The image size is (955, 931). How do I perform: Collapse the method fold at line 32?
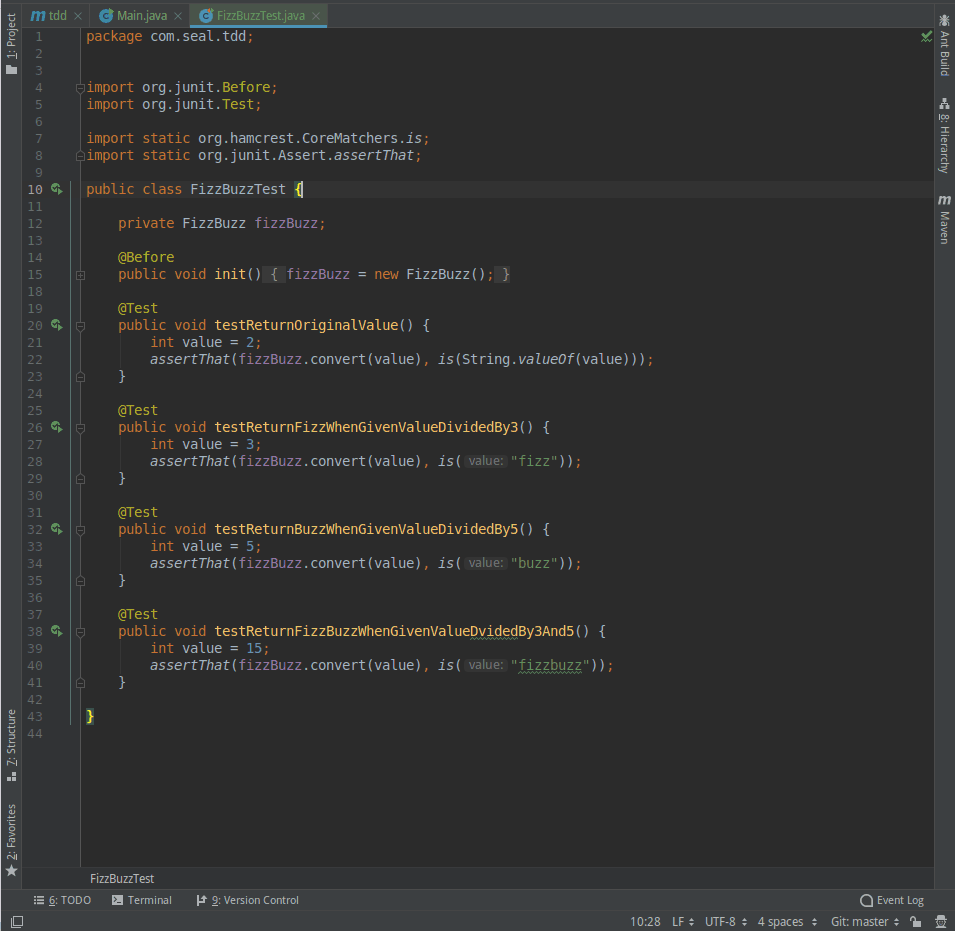80,530
